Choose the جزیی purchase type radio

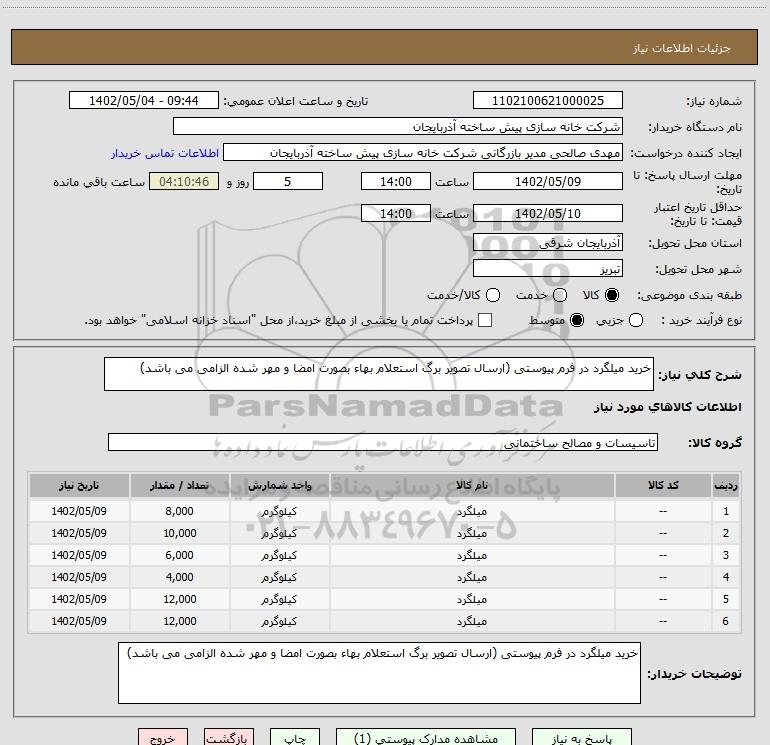[636, 320]
